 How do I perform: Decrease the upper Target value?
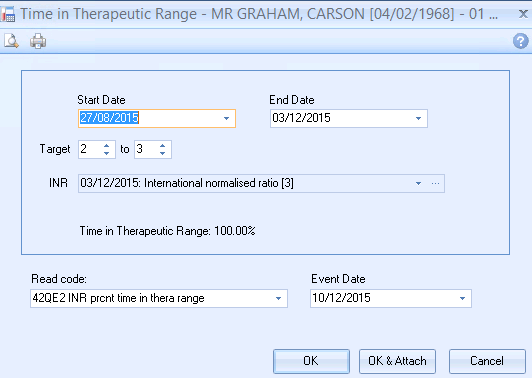(163, 153)
